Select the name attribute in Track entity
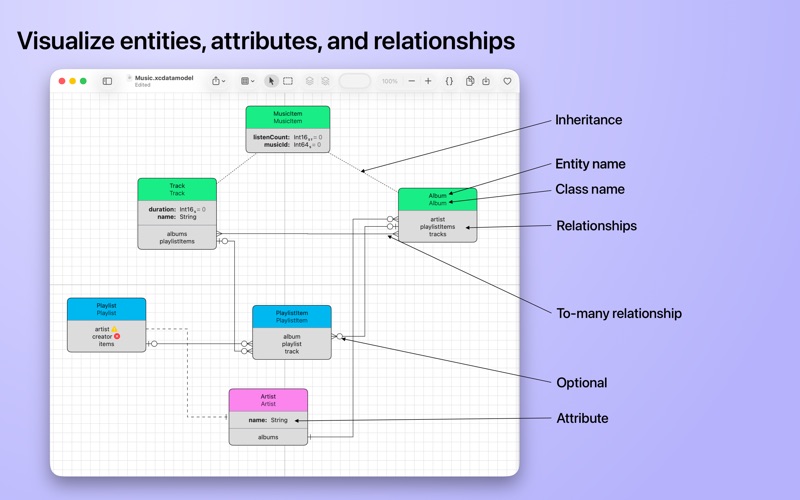Image resolution: width=800 pixels, height=500 pixels. (x=177, y=217)
